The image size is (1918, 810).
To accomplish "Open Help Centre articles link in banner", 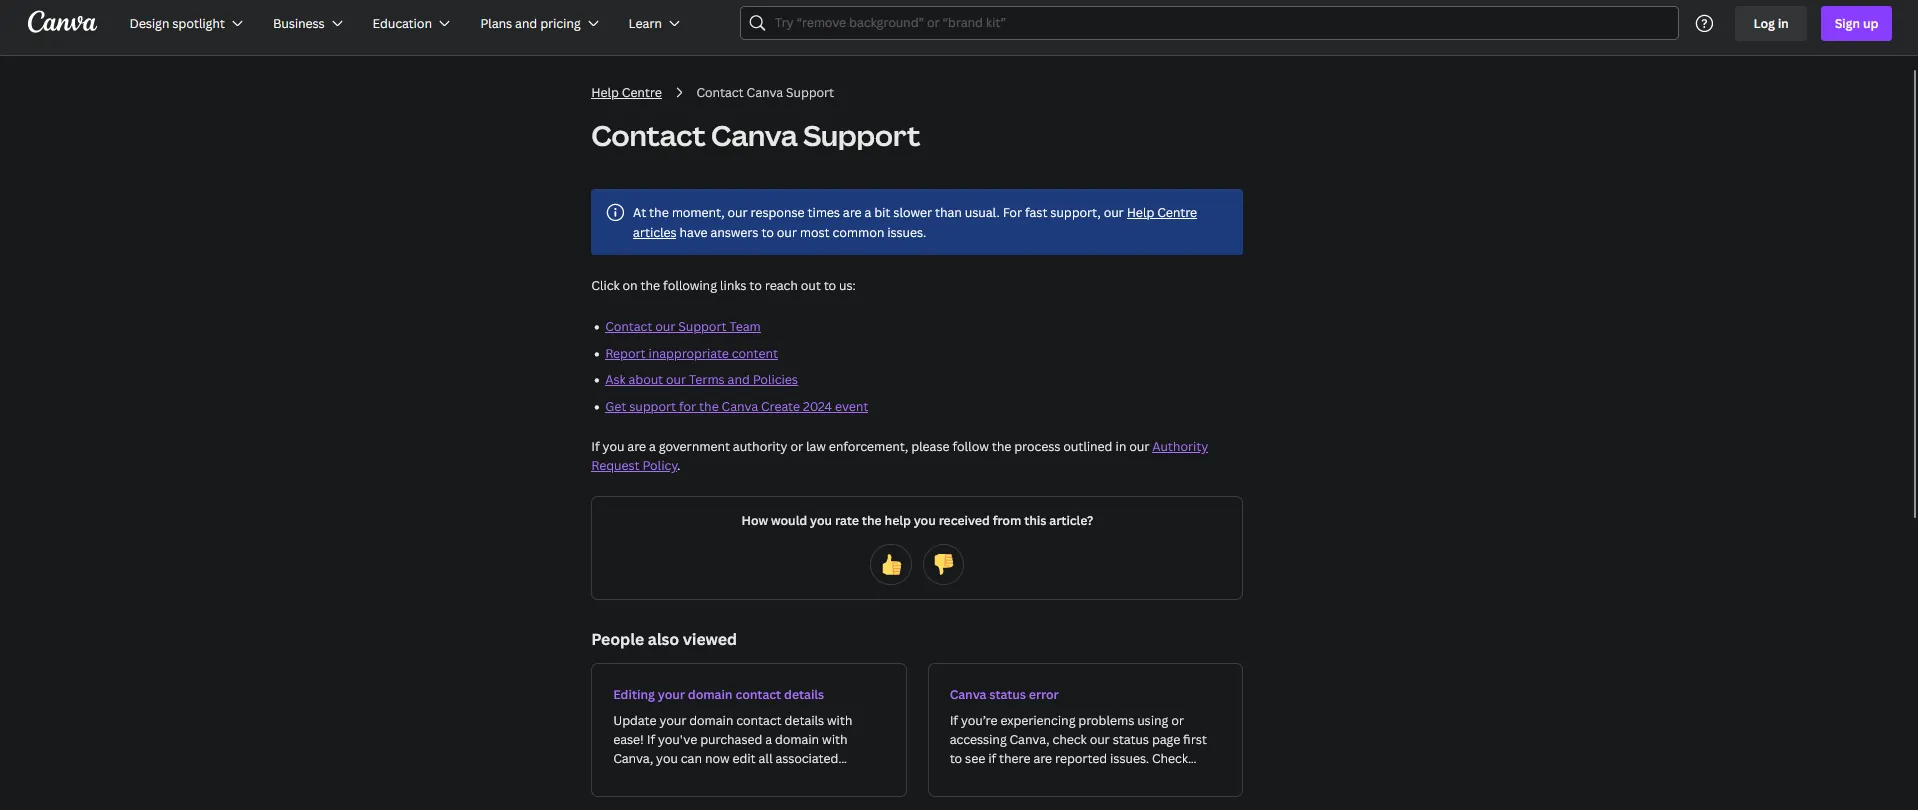I will [1161, 213].
